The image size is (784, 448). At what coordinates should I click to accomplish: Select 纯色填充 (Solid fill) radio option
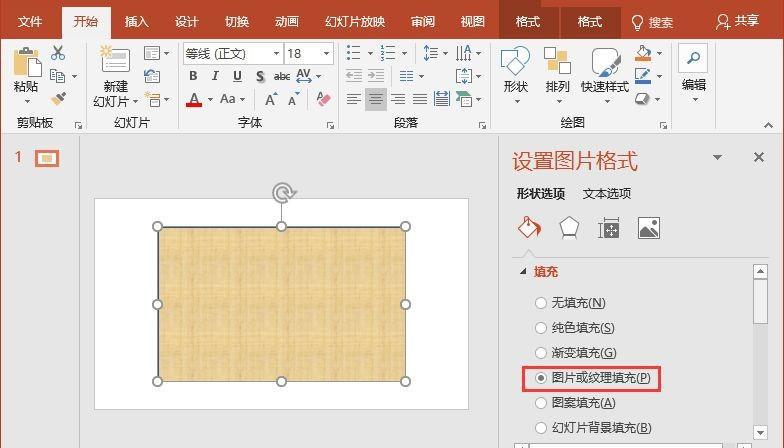[x=541, y=328]
